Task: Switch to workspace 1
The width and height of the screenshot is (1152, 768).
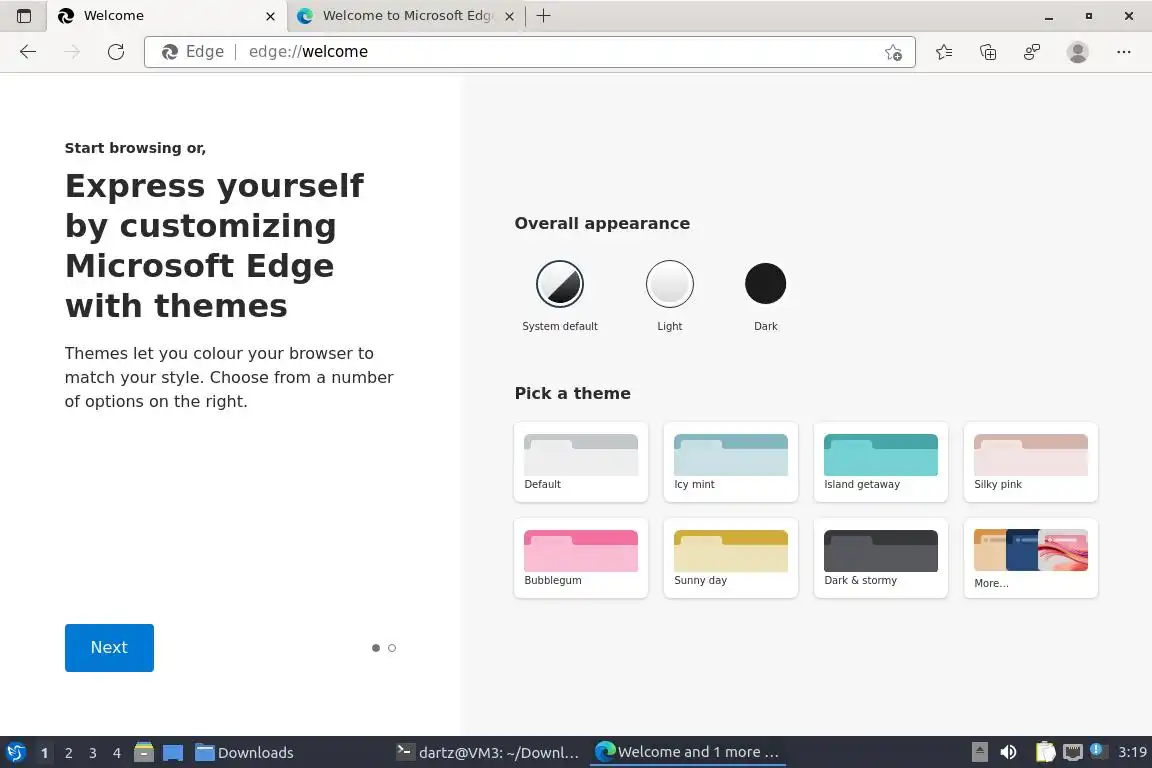Action: coord(45,753)
